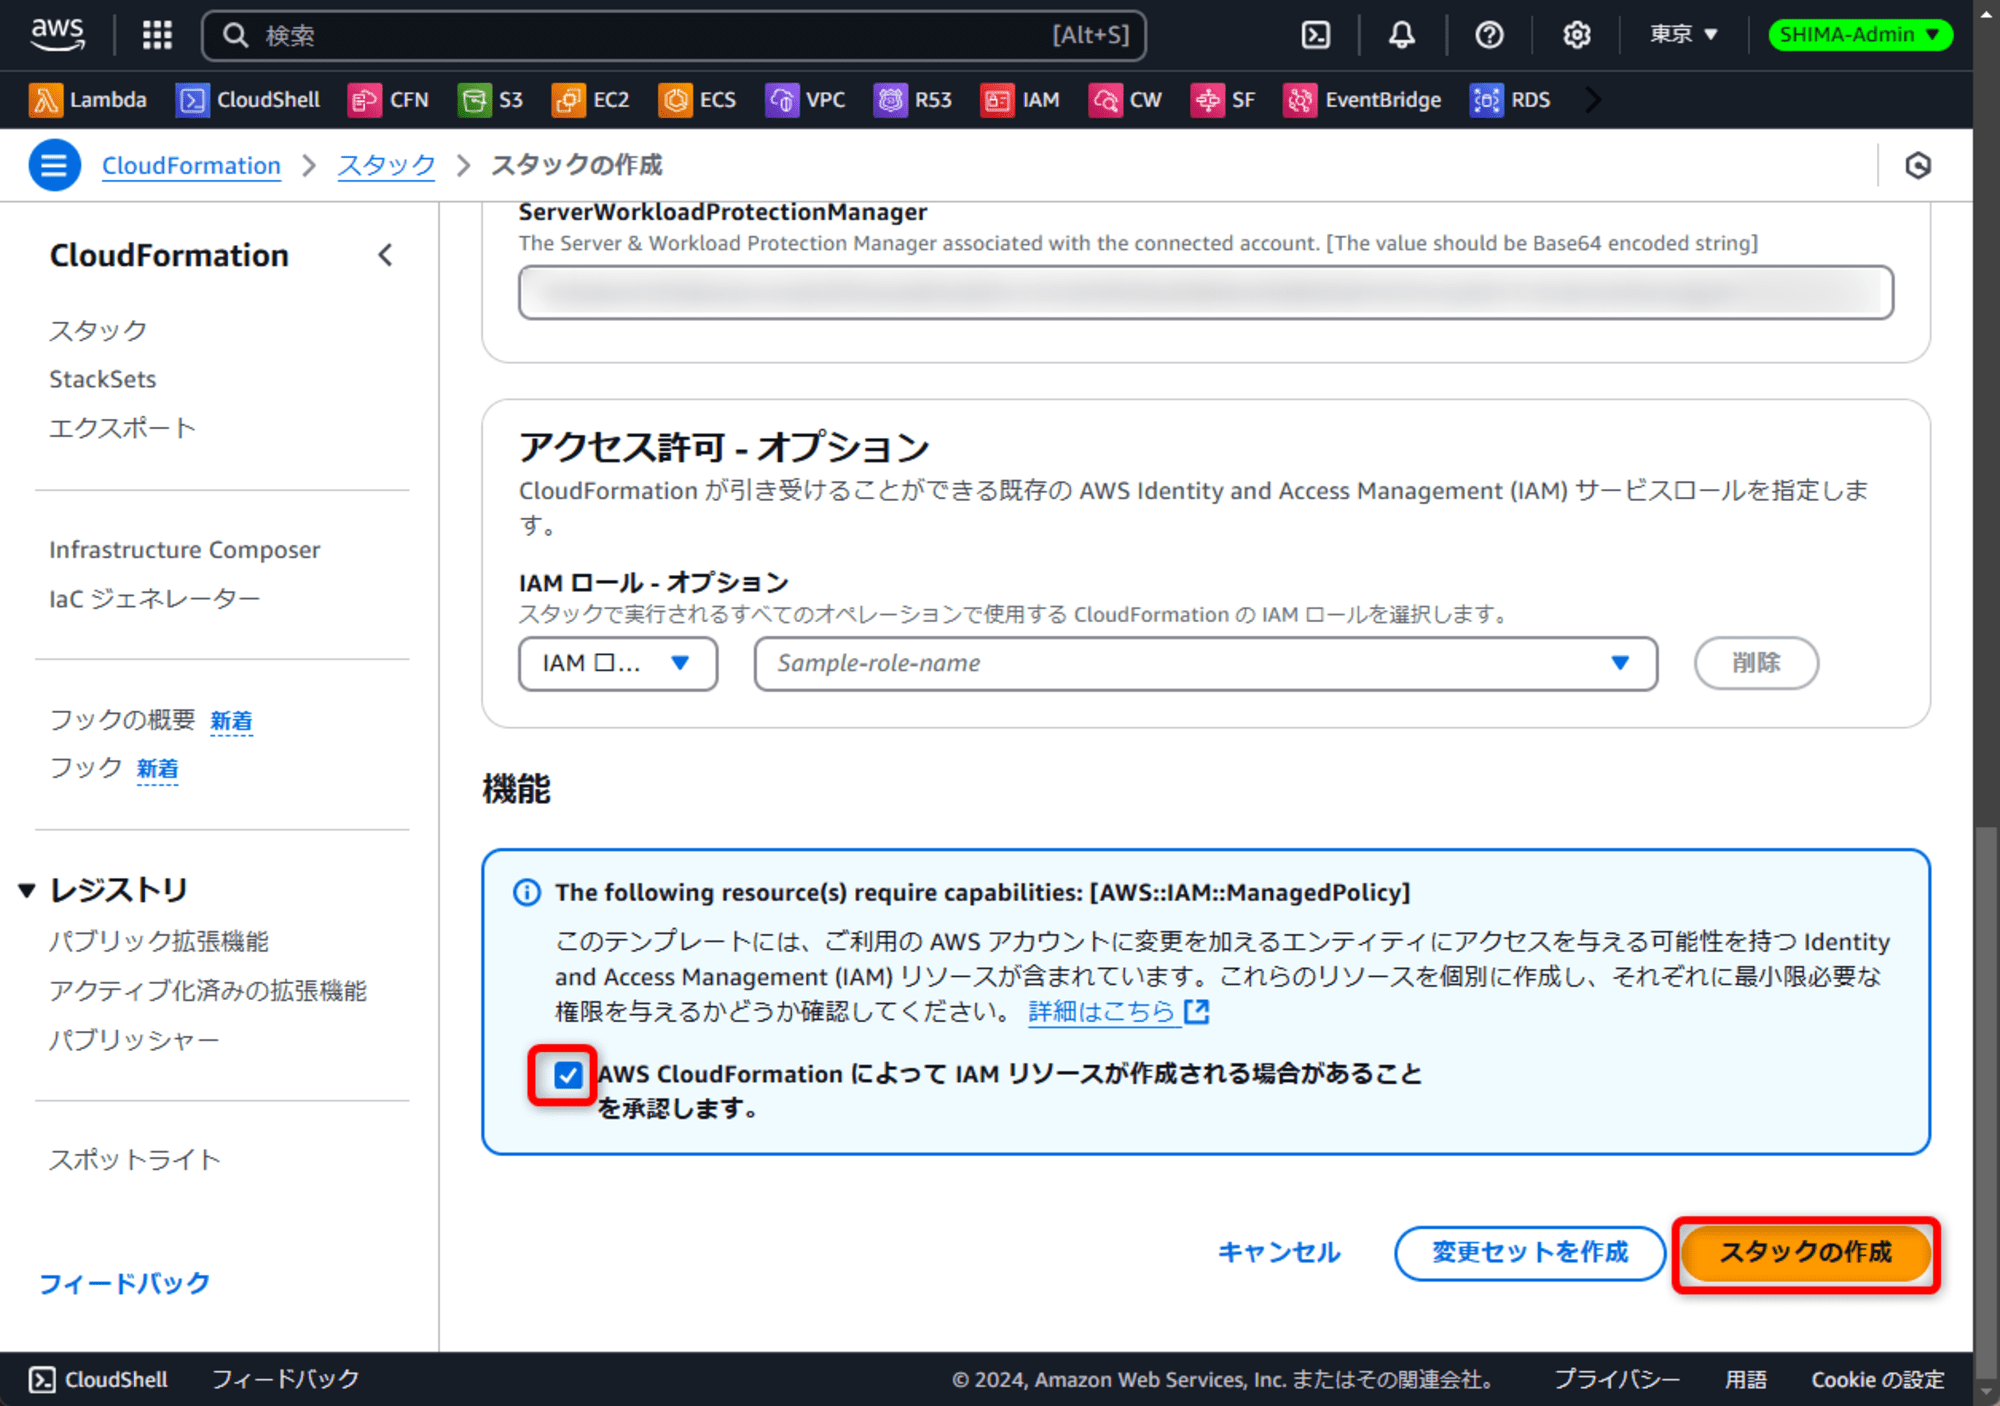2000x1406 pixels.
Task: Click the ServerWorkloadProtectionManager input field
Action: click(x=1205, y=292)
